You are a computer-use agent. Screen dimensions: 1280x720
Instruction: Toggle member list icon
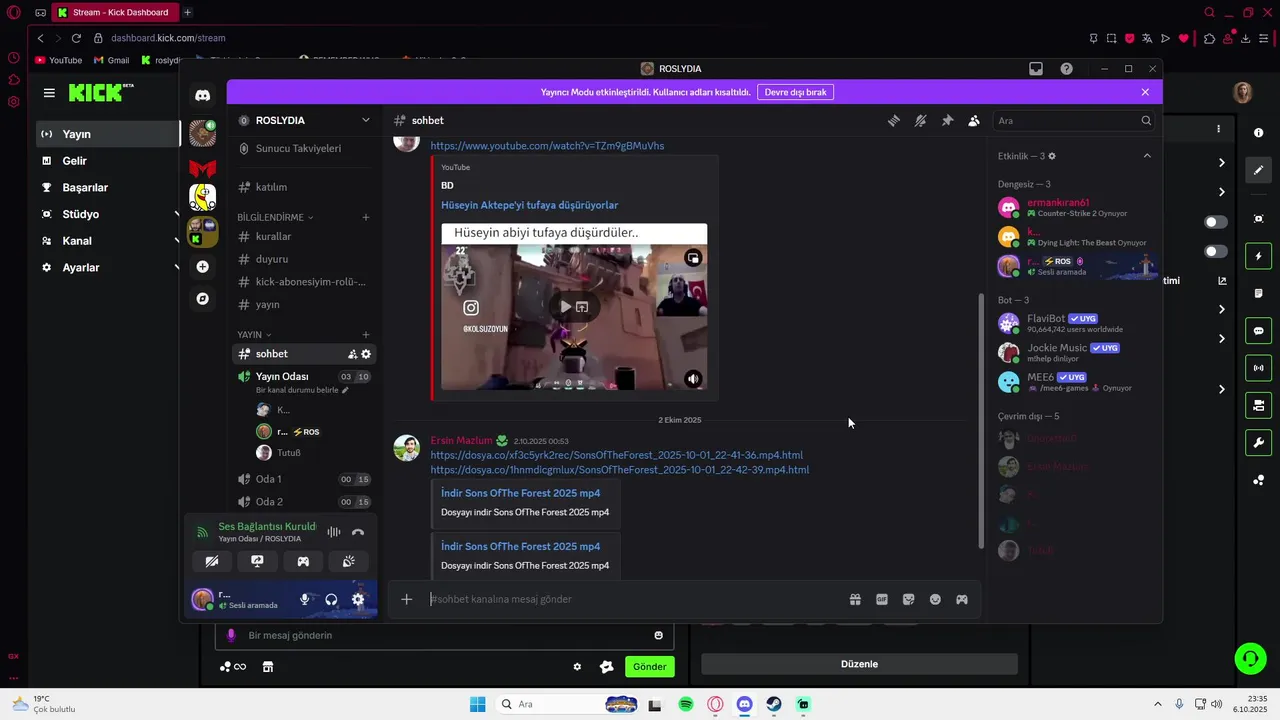coord(974,121)
